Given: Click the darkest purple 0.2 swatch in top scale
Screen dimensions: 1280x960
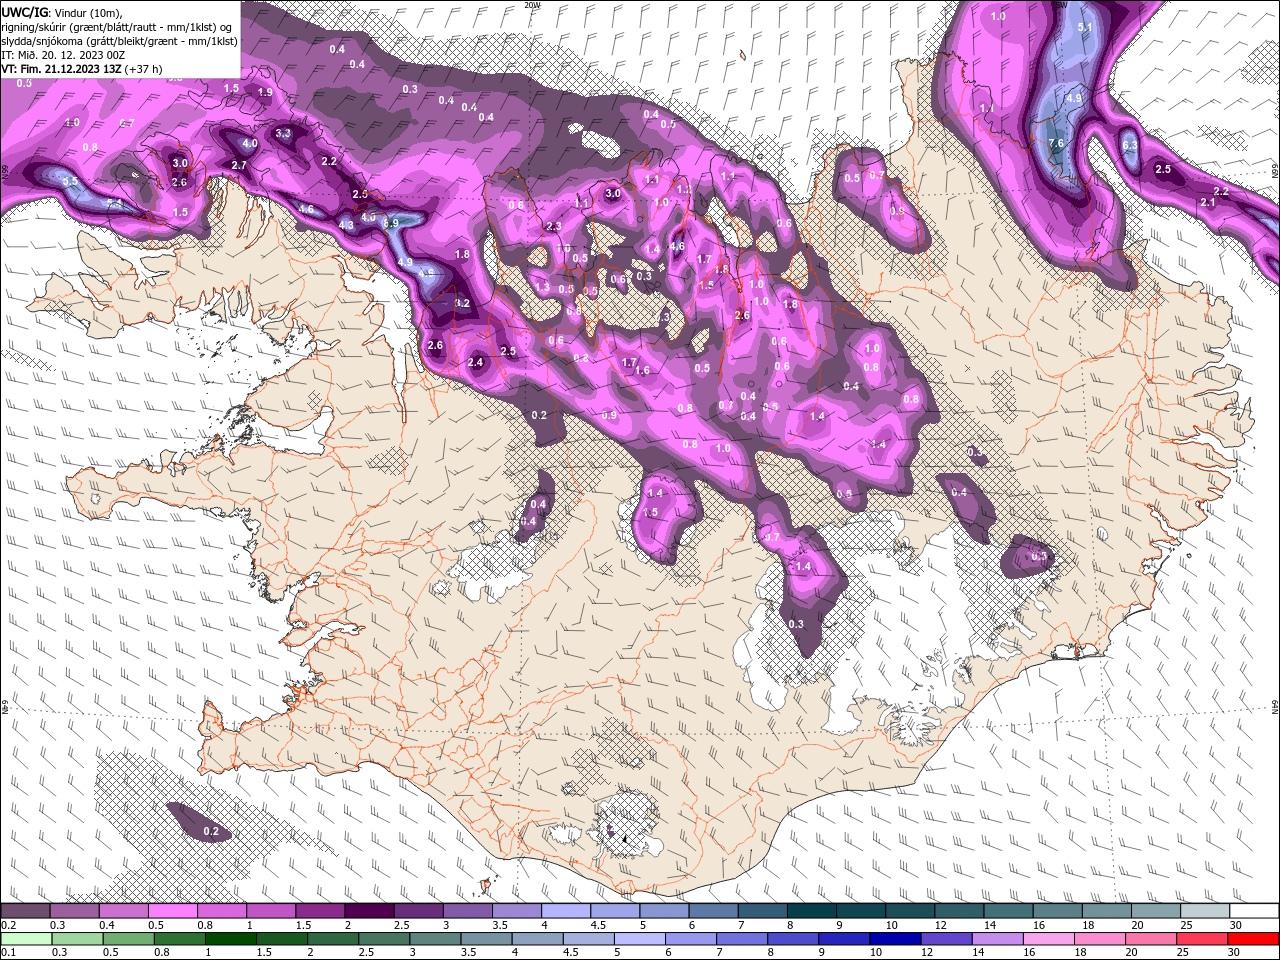Looking at the screenshot, I should (x=26, y=911).
